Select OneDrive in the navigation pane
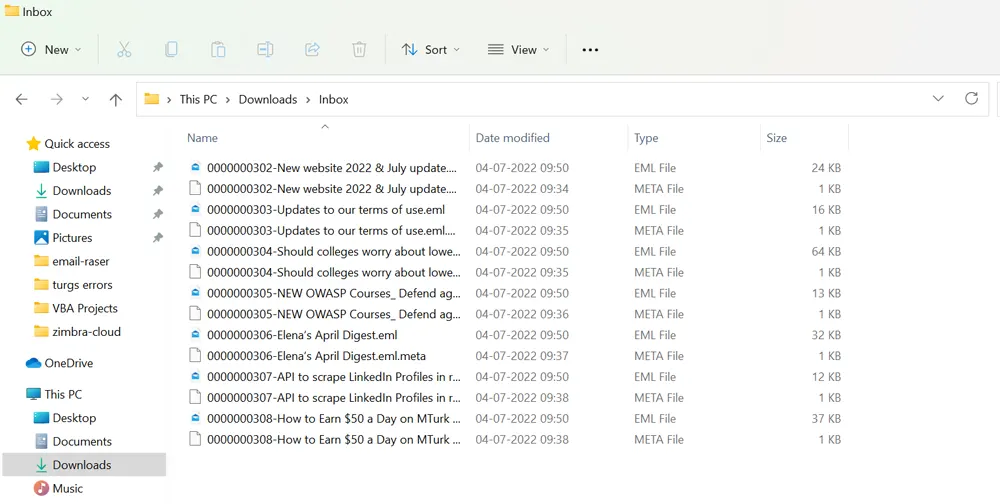Screen dimensions: 1000x504 tap(68, 363)
